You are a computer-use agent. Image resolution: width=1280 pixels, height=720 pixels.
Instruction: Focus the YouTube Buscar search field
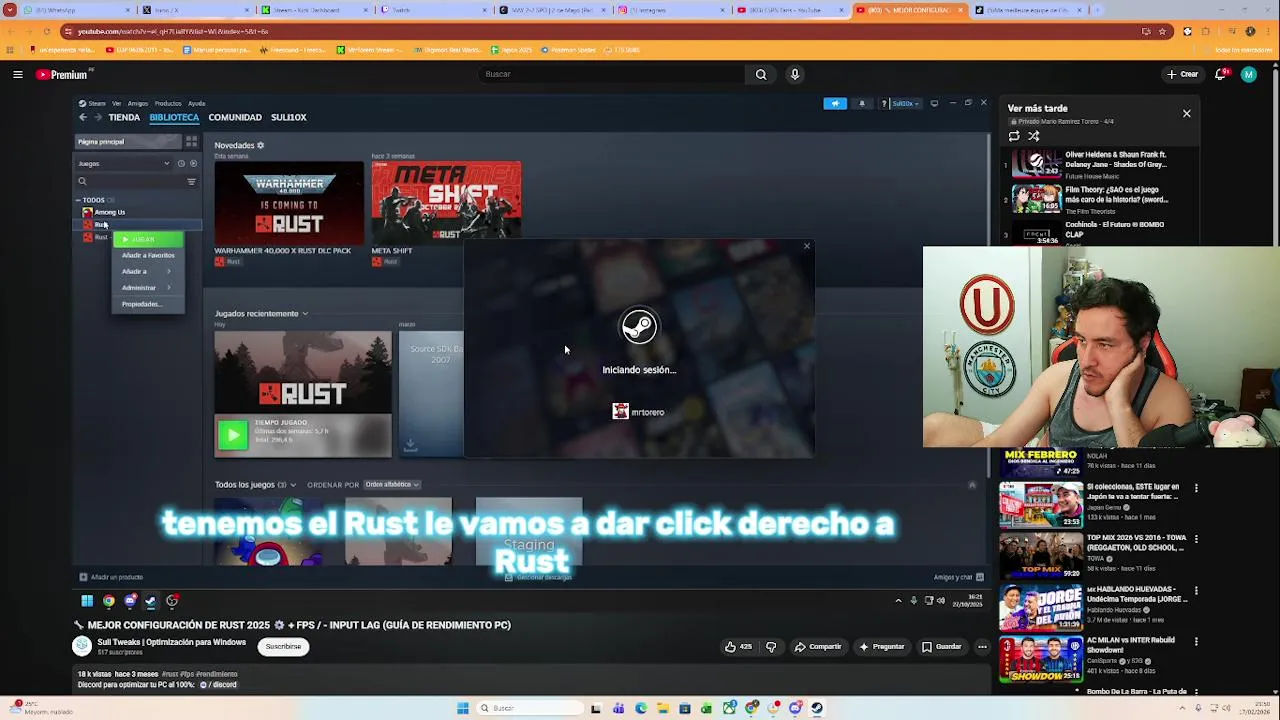(610, 74)
